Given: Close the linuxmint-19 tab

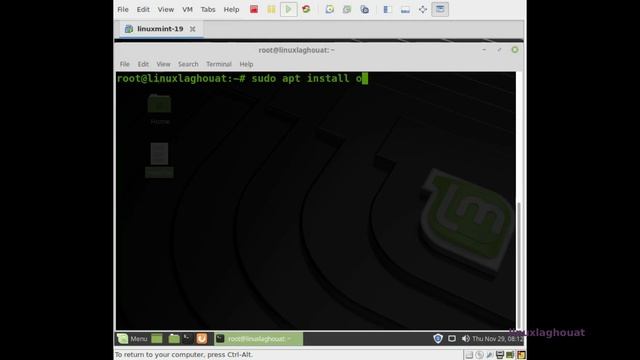Looking at the screenshot, I should (x=193, y=29).
